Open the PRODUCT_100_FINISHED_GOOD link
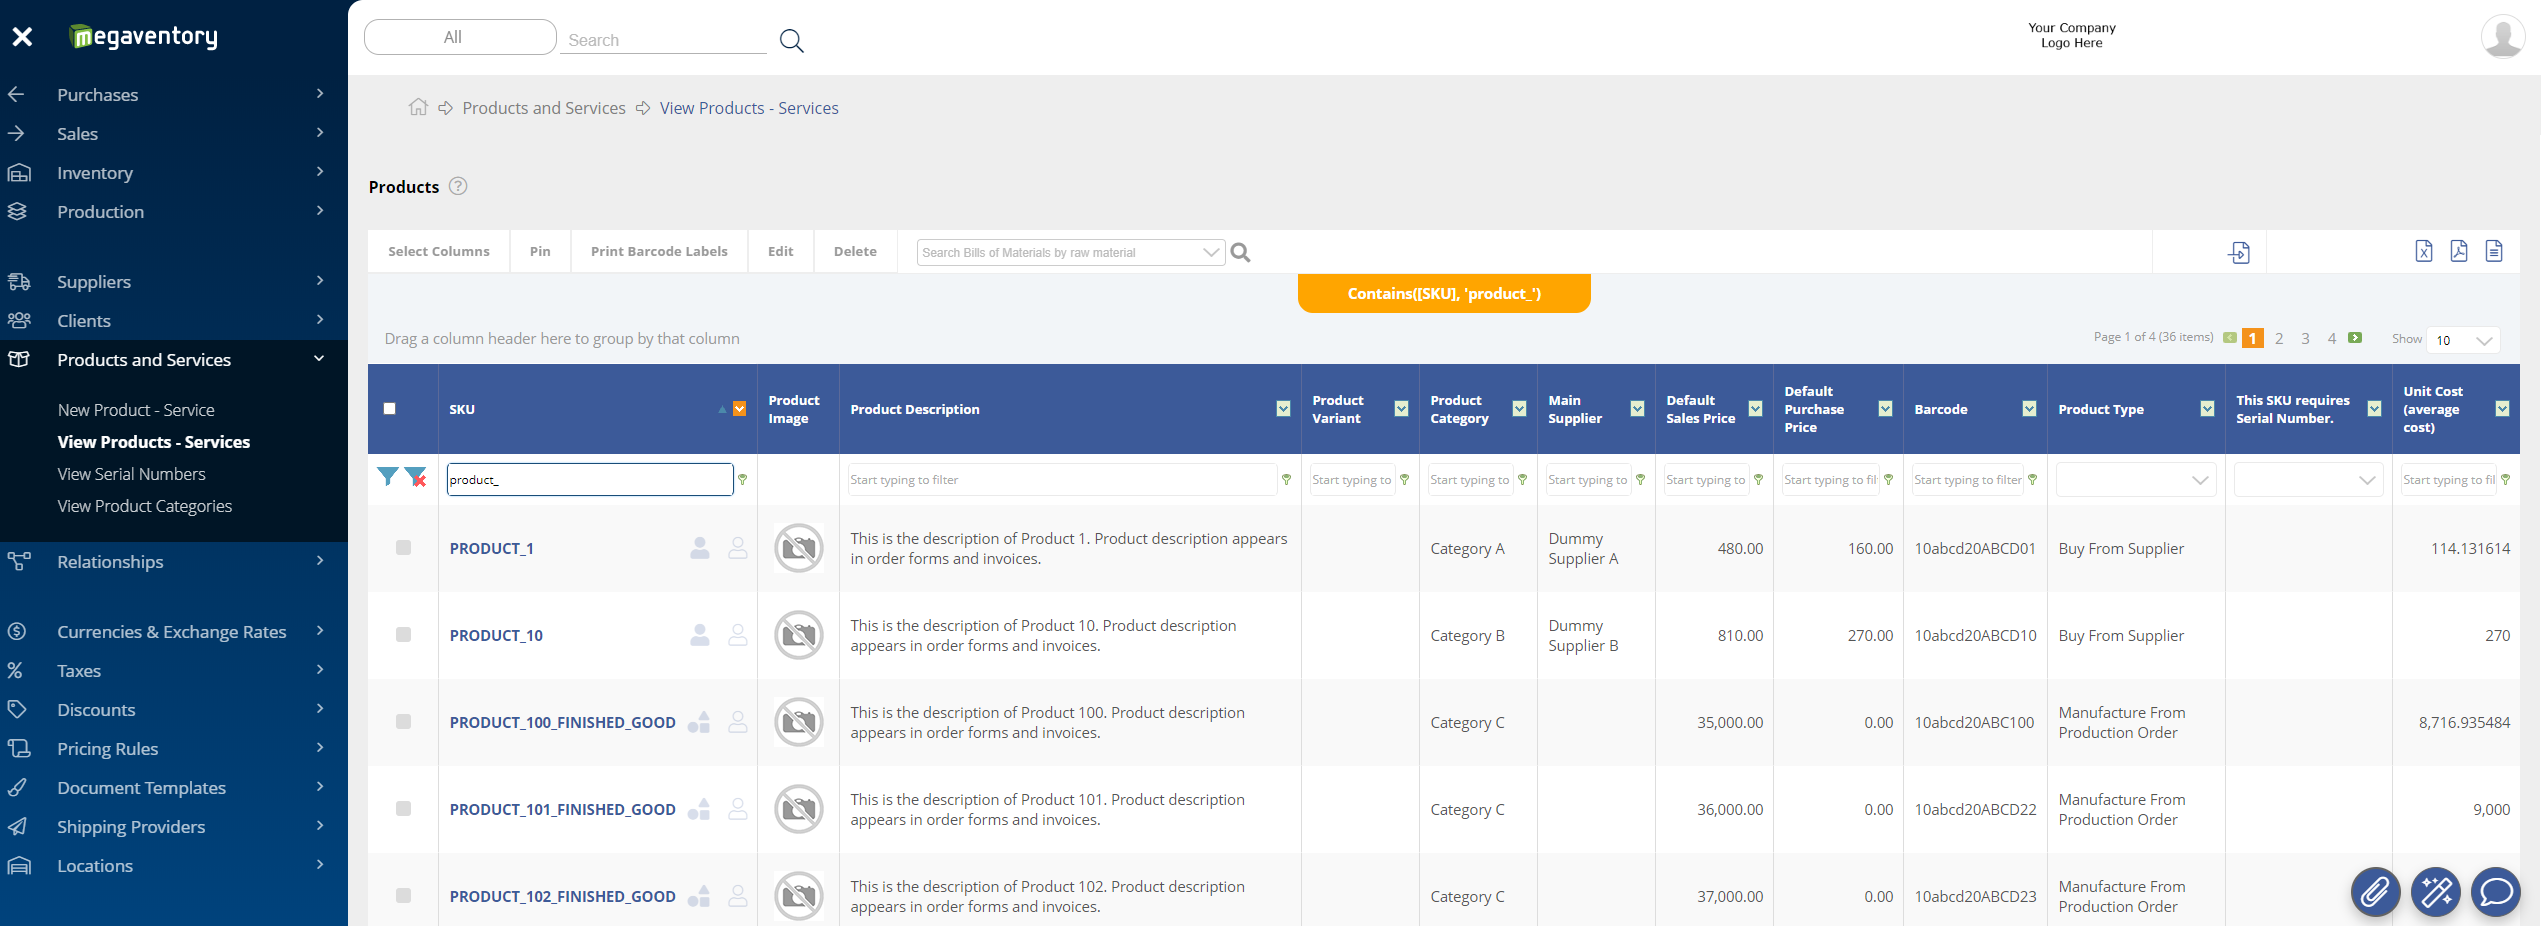Screen dimensions: 2541x926 click(562, 722)
